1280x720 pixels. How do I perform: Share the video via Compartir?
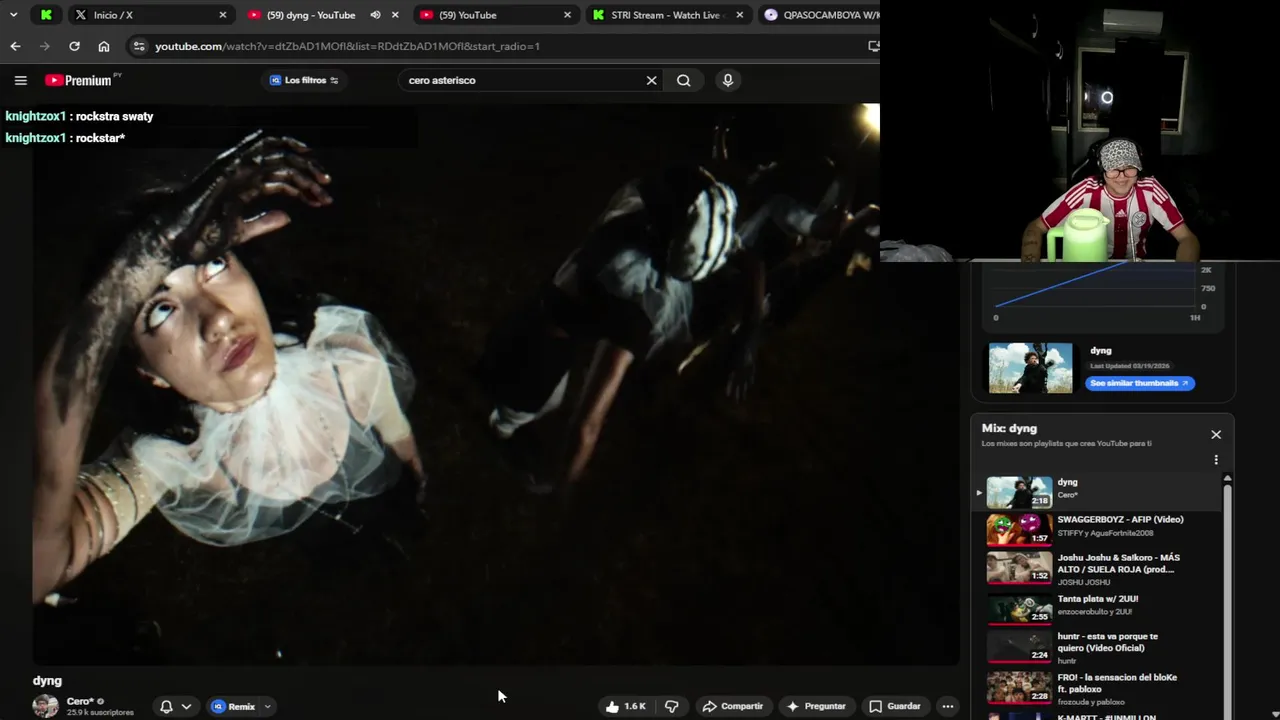pos(732,706)
